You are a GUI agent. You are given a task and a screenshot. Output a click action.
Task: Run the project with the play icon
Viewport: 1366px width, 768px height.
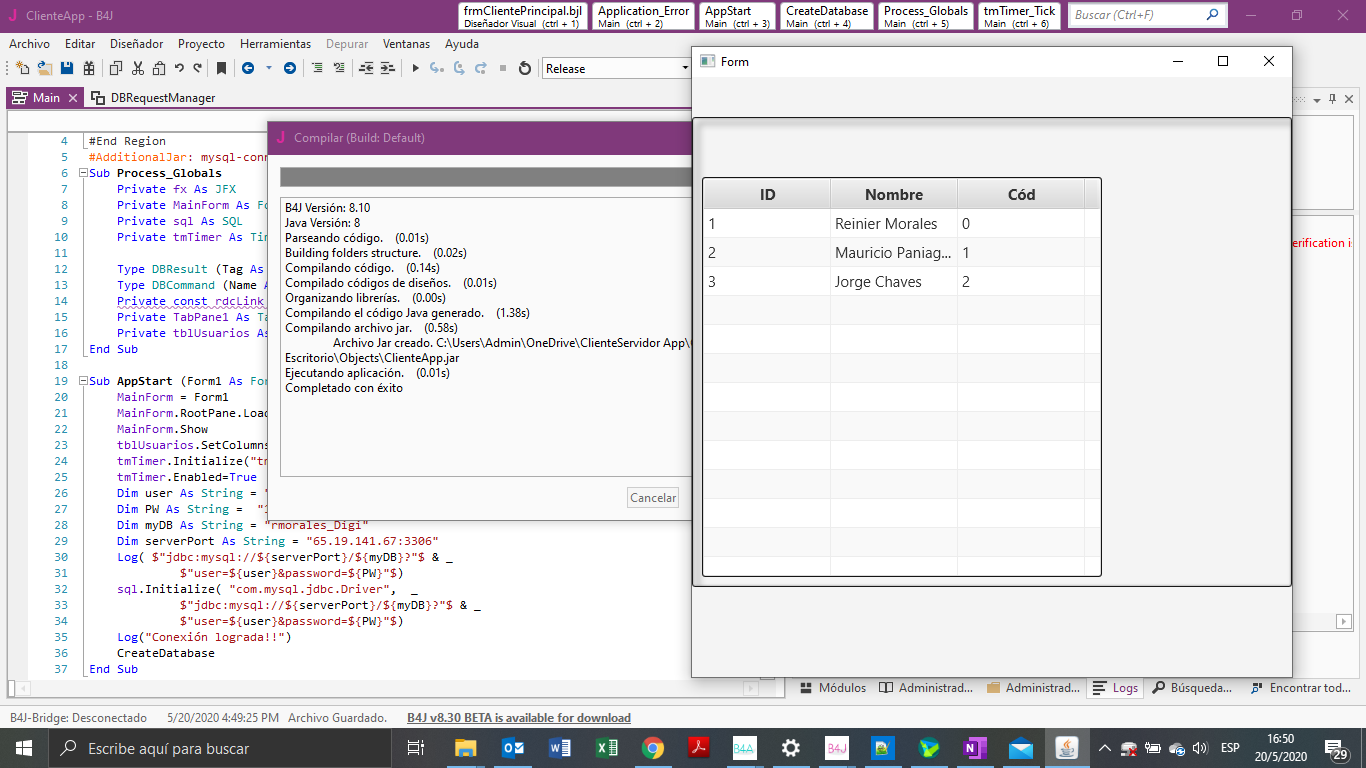click(x=416, y=68)
